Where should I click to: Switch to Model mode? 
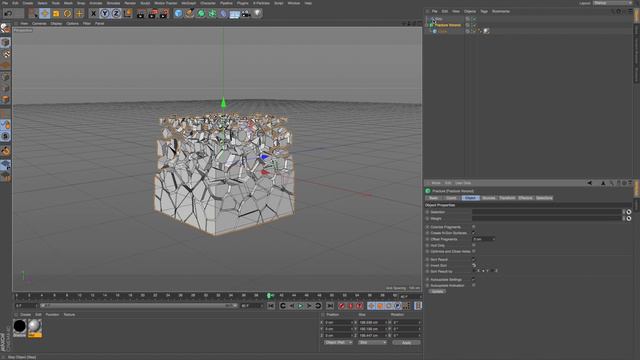[x=5, y=42]
